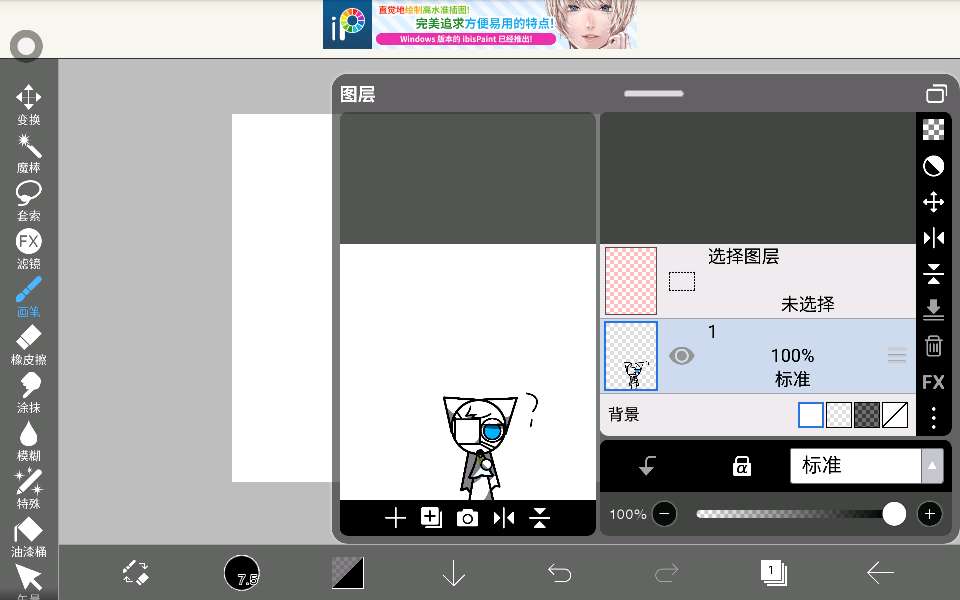The height and width of the screenshot is (600, 960).
Task: Toggle alpha lock on the layer
Action: pyautogui.click(x=741, y=466)
